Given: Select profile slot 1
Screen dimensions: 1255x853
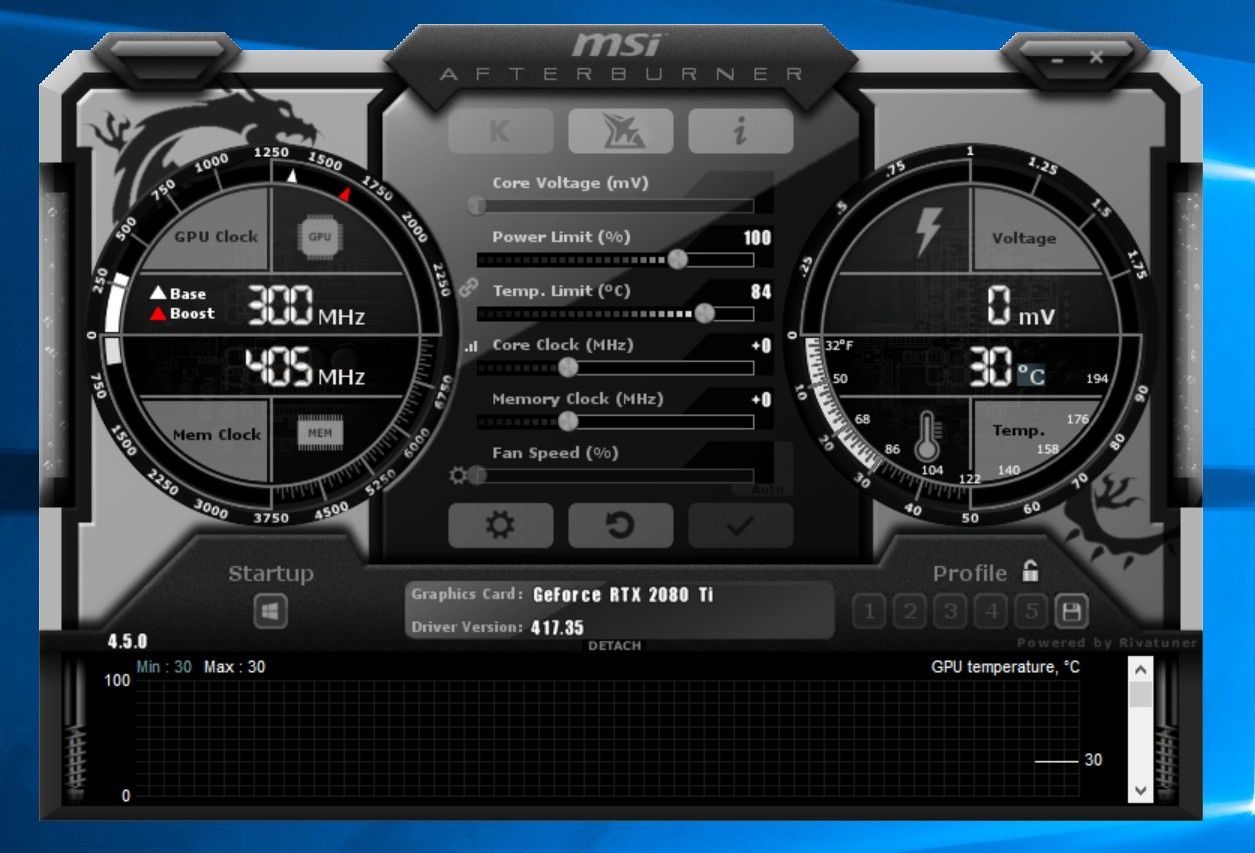Looking at the screenshot, I should coord(869,611).
